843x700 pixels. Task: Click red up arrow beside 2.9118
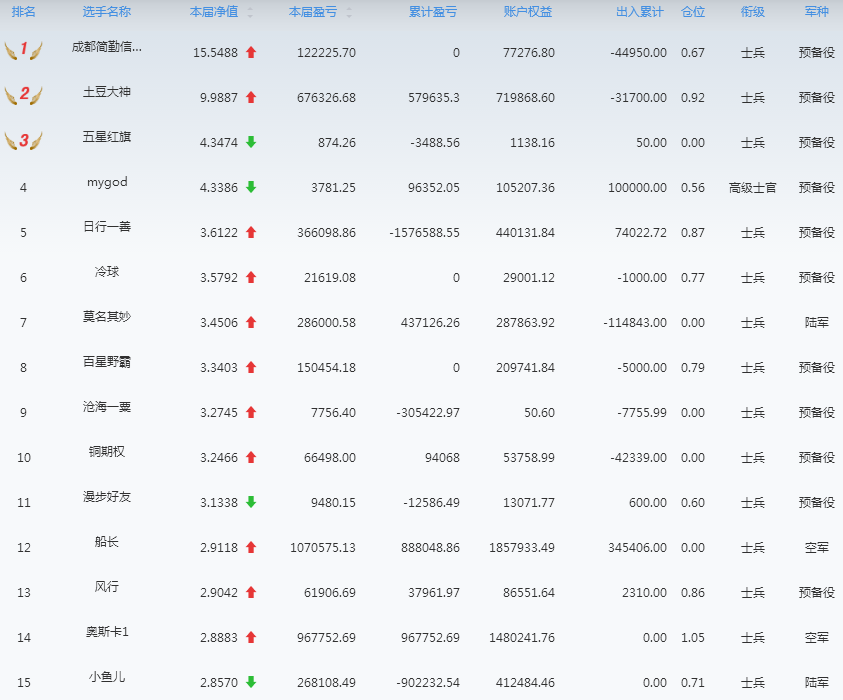click(251, 547)
